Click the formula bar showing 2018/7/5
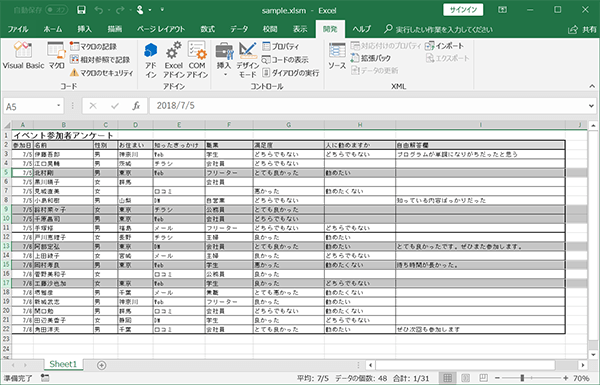This screenshot has height=385, width=600. [367, 106]
